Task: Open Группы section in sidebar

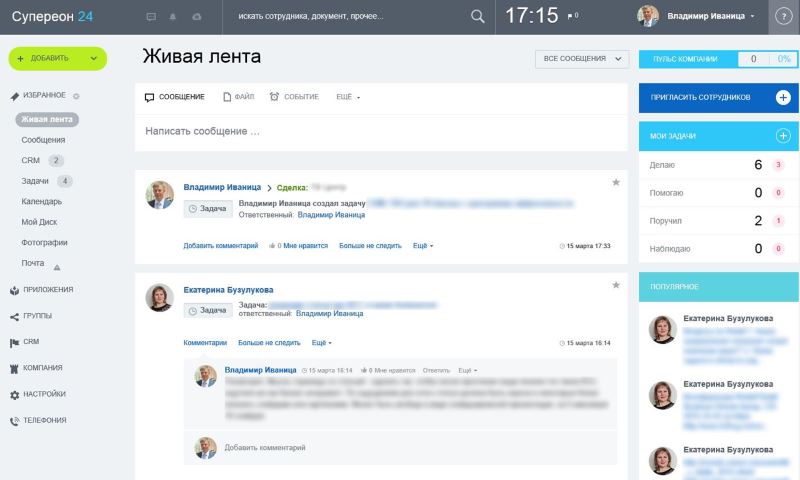Action: (x=31, y=316)
